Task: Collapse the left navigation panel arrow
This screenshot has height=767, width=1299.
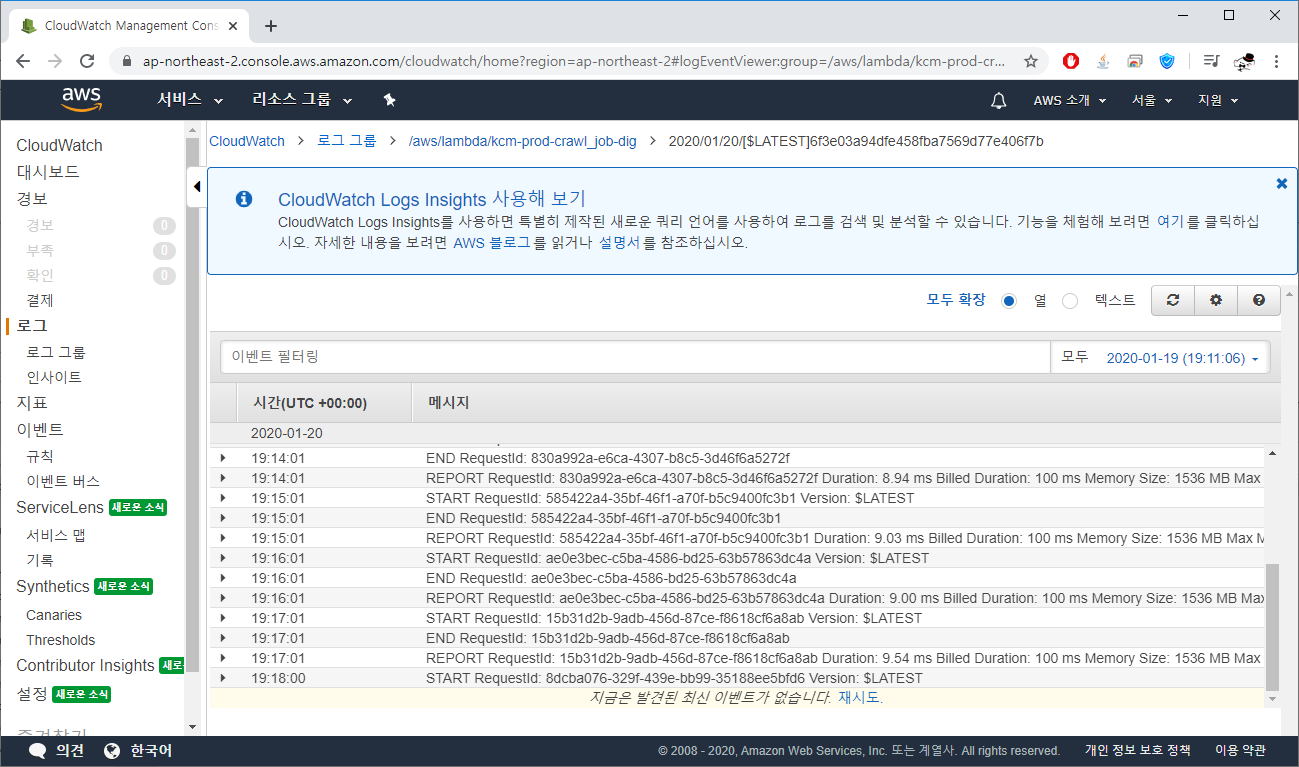Action: [196, 187]
